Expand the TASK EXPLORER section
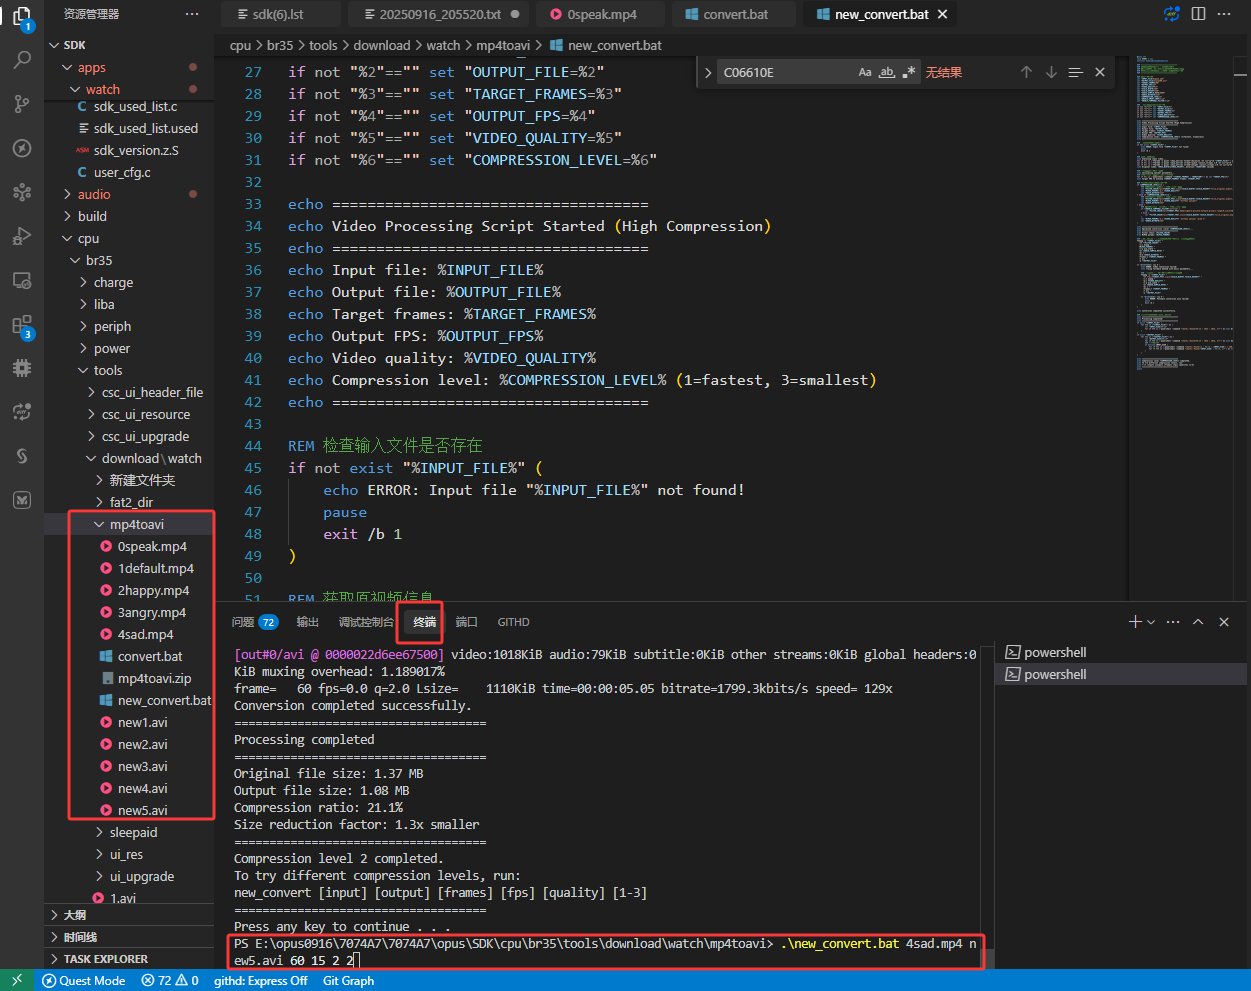This screenshot has width=1251, height=991. coord(129,959)
